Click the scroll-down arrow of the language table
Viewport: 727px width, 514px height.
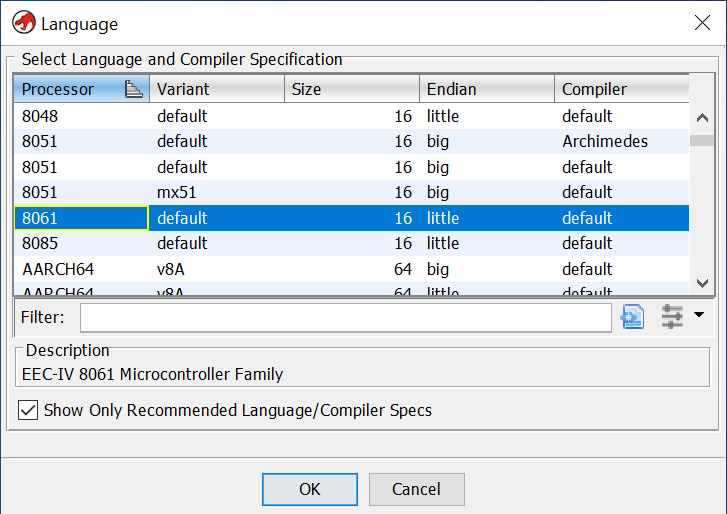[x=702, y=283]
